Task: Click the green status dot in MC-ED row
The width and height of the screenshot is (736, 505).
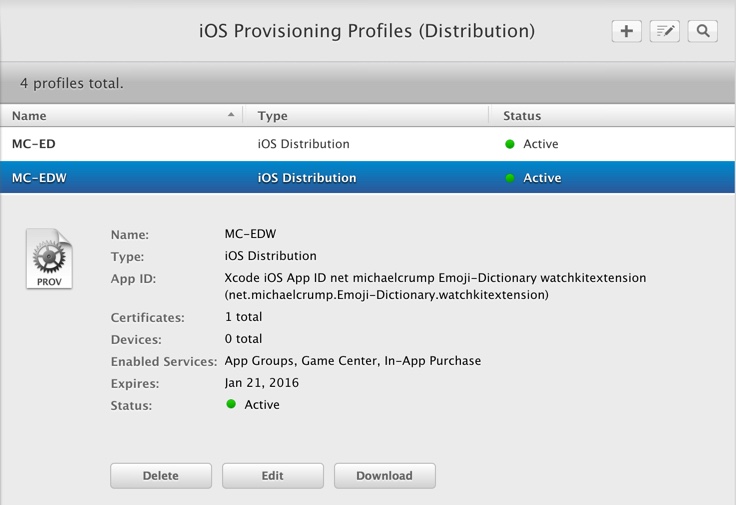Action: [510, 144]
